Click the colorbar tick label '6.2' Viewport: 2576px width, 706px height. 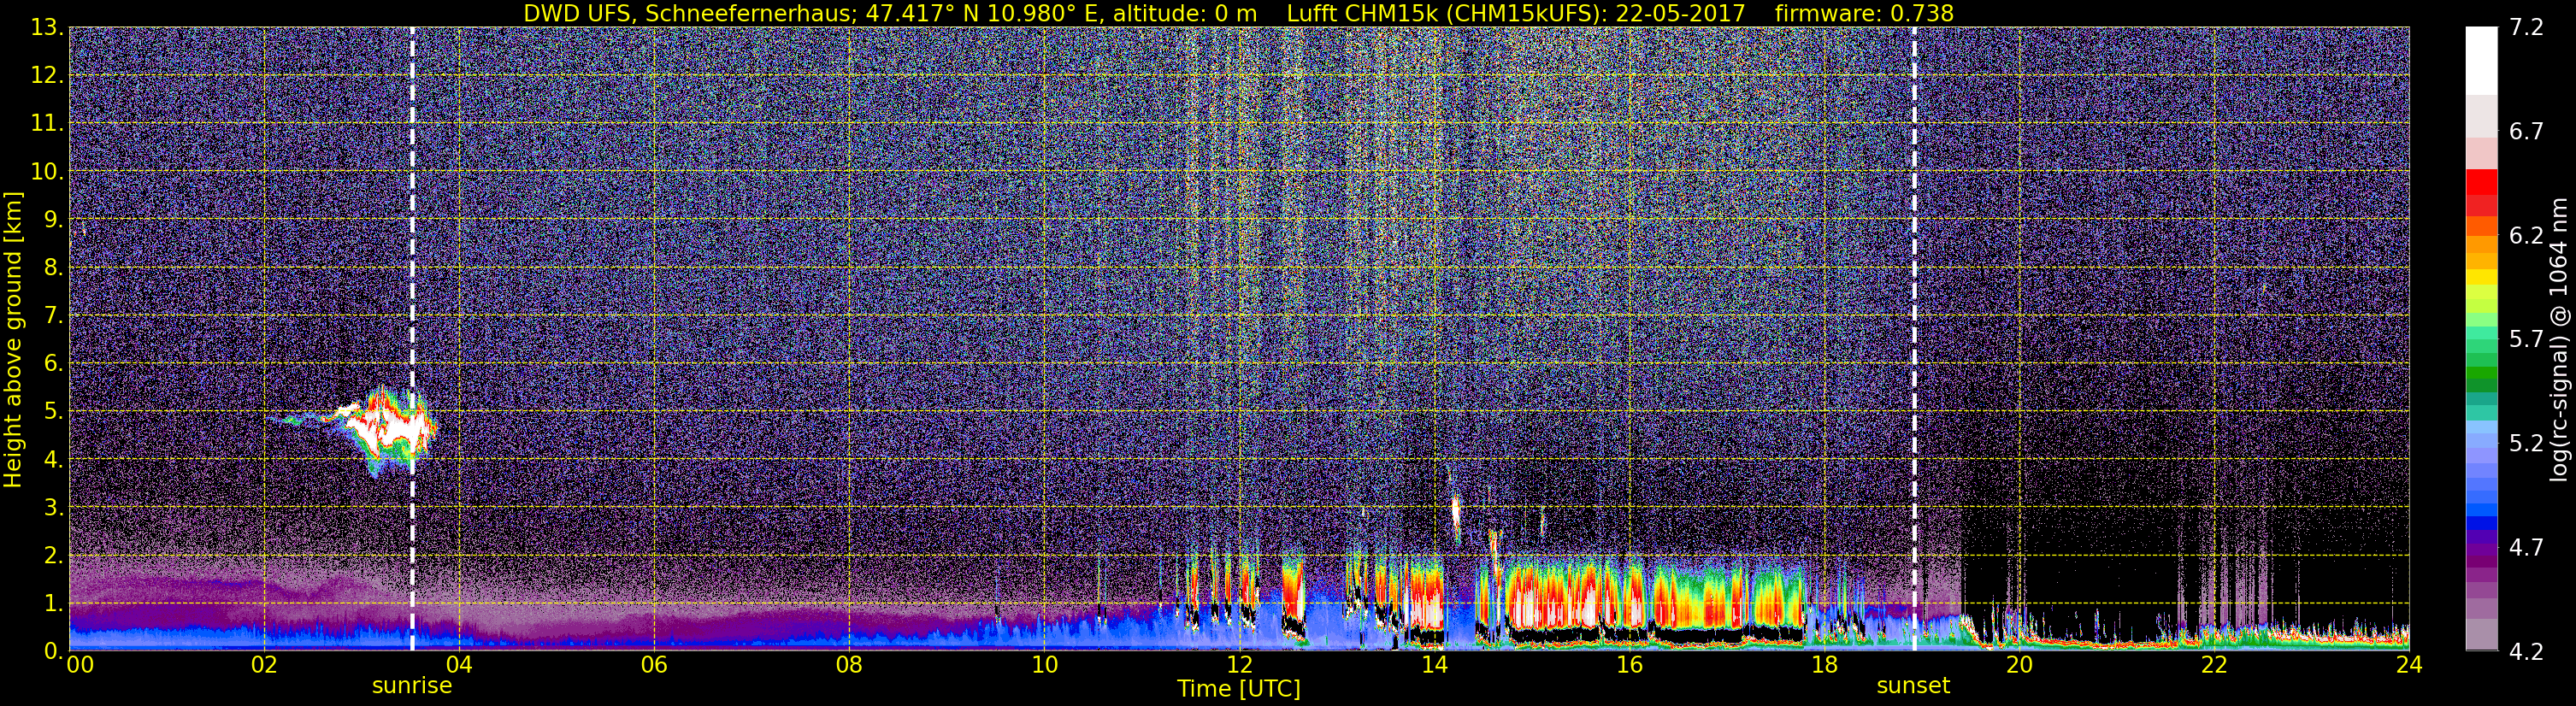(2525, 236)
